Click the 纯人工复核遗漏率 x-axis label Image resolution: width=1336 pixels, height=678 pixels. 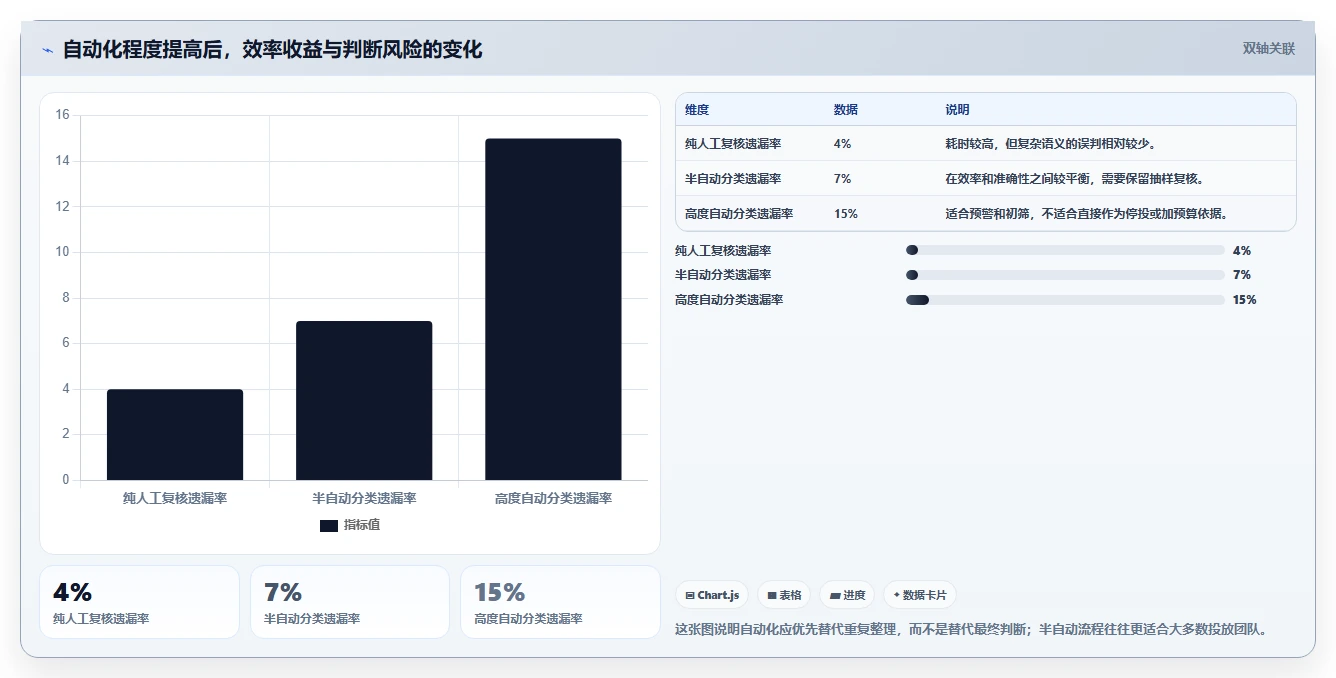click(x=175, y=498)
